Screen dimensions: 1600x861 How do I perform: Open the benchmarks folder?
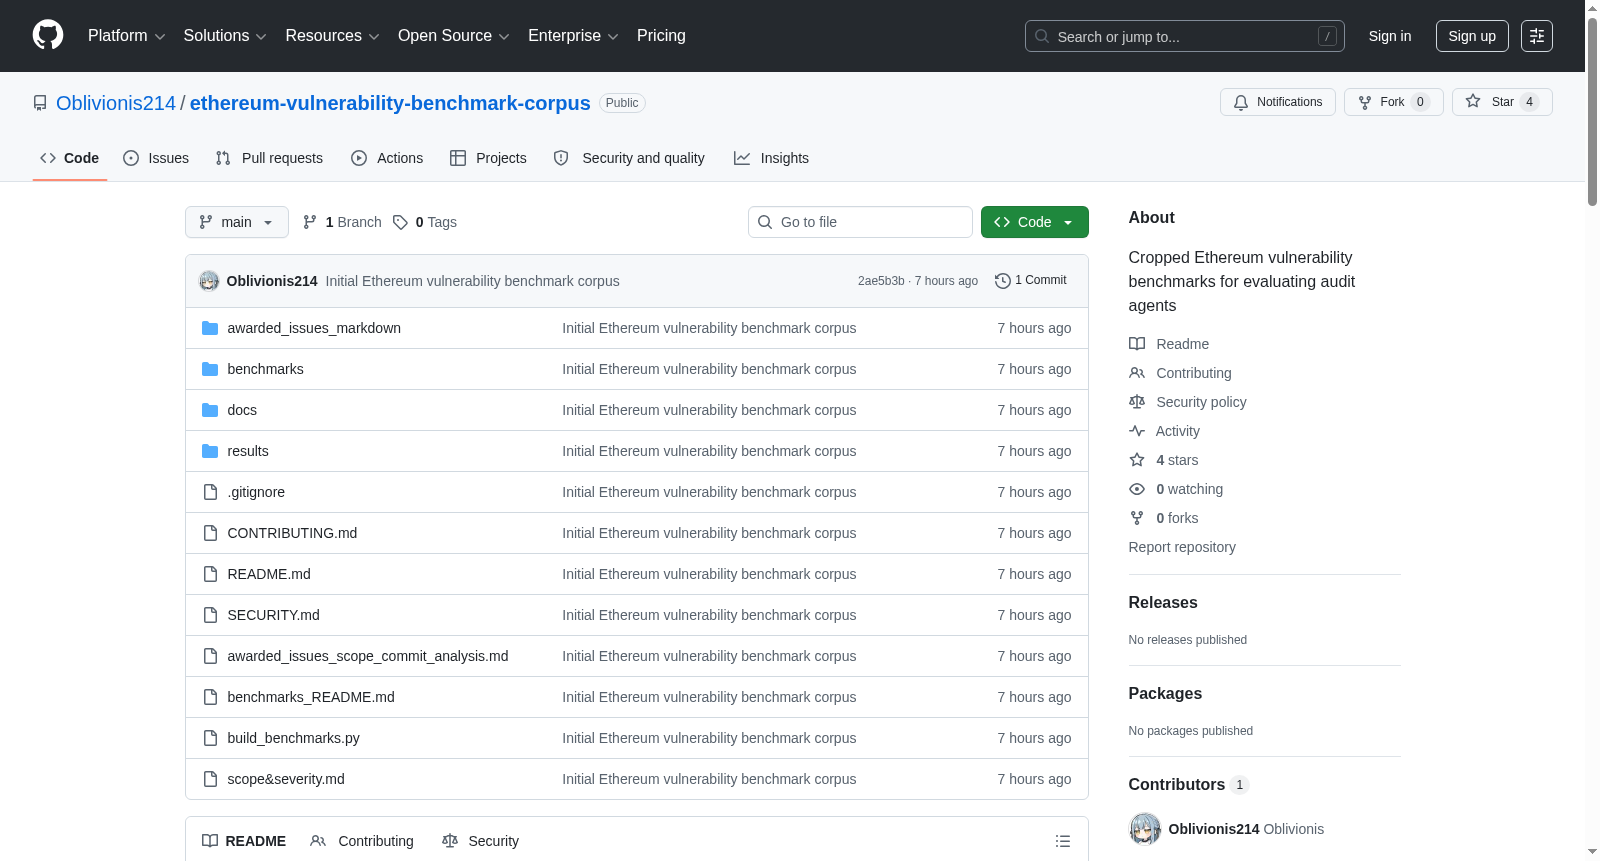265,369
